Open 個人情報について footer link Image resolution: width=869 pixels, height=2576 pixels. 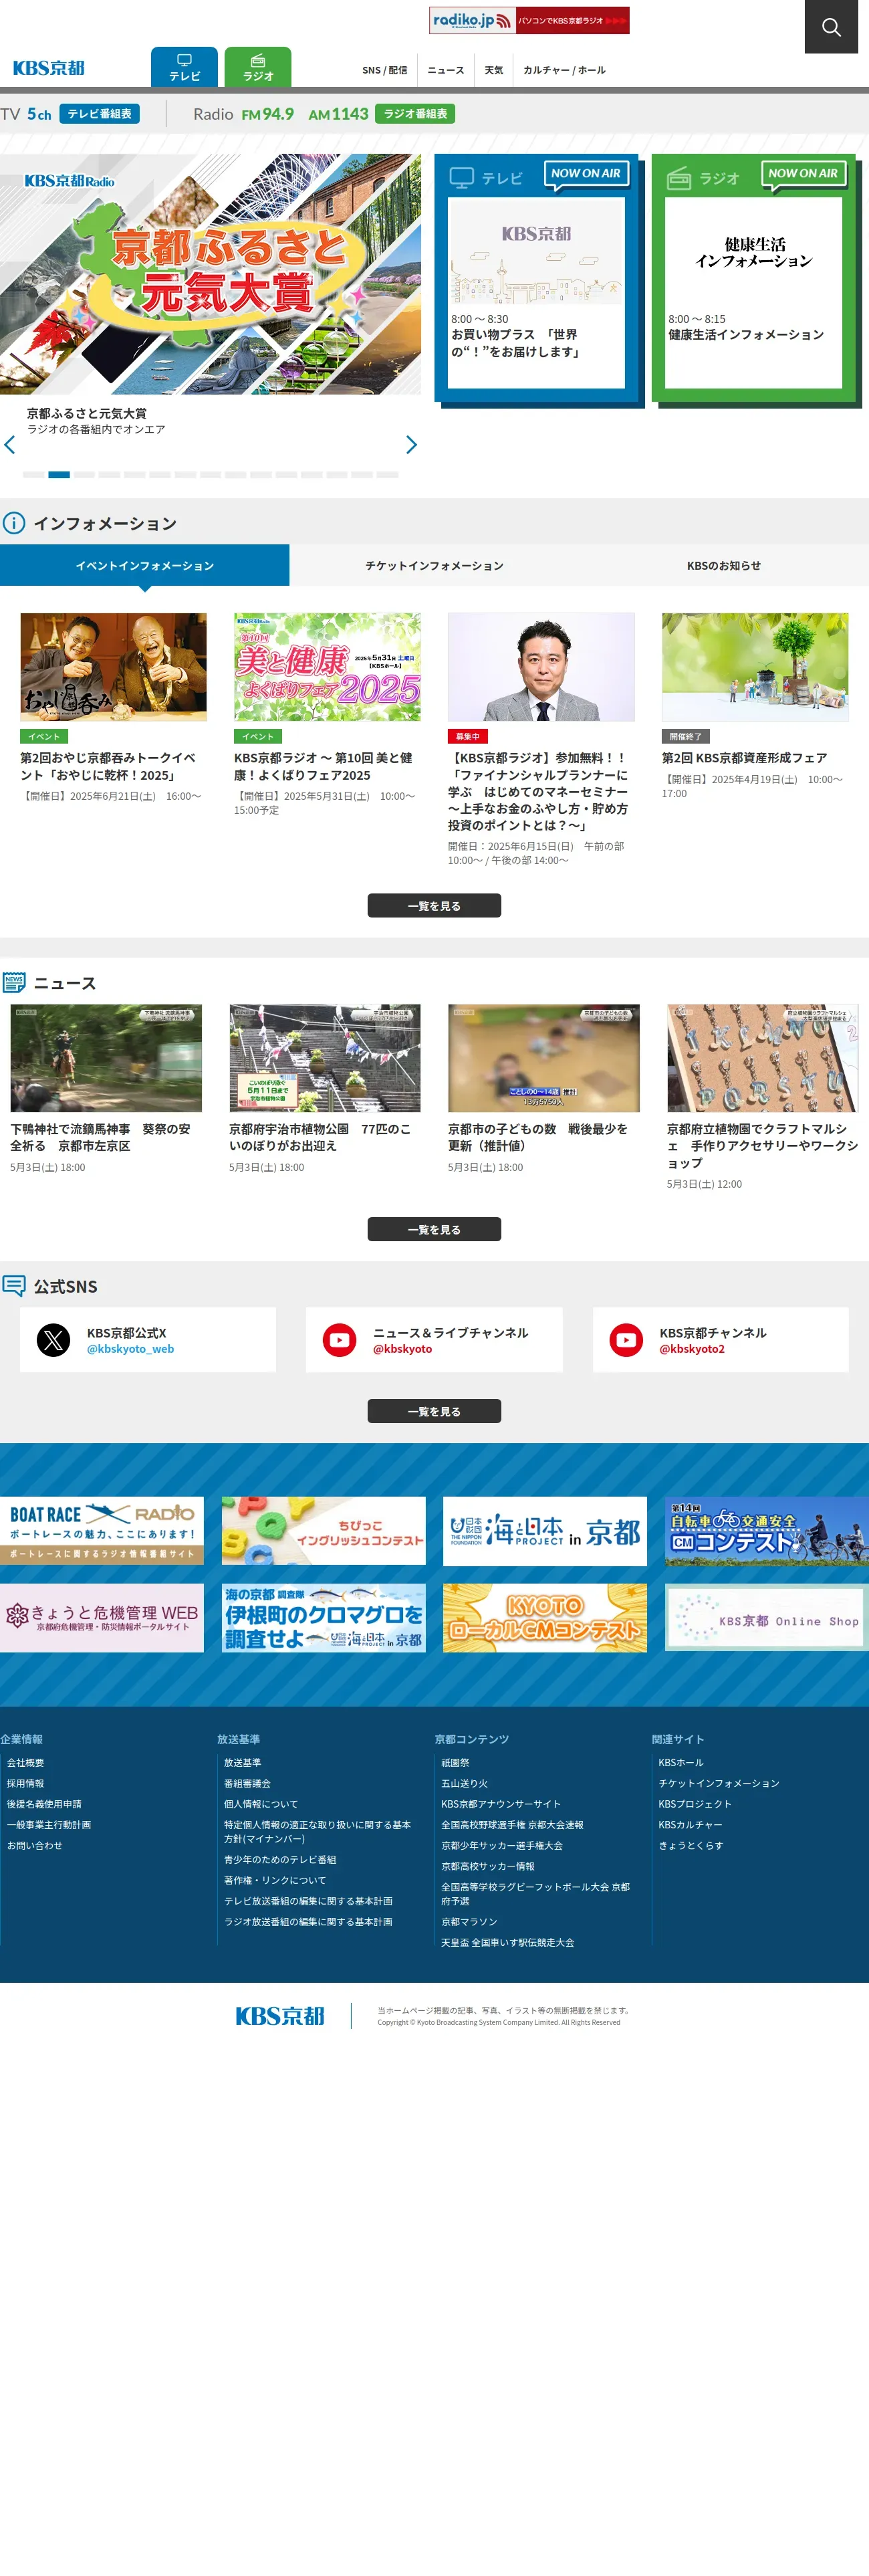coord(261,1804)
